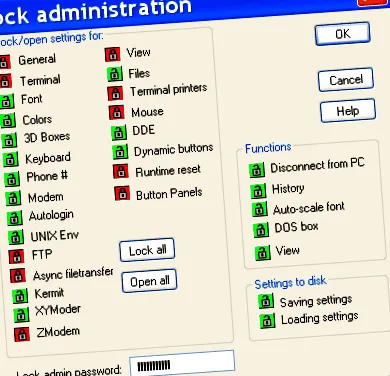
Task: Toggle the settings View lock icon
Action: click(112, 54)
